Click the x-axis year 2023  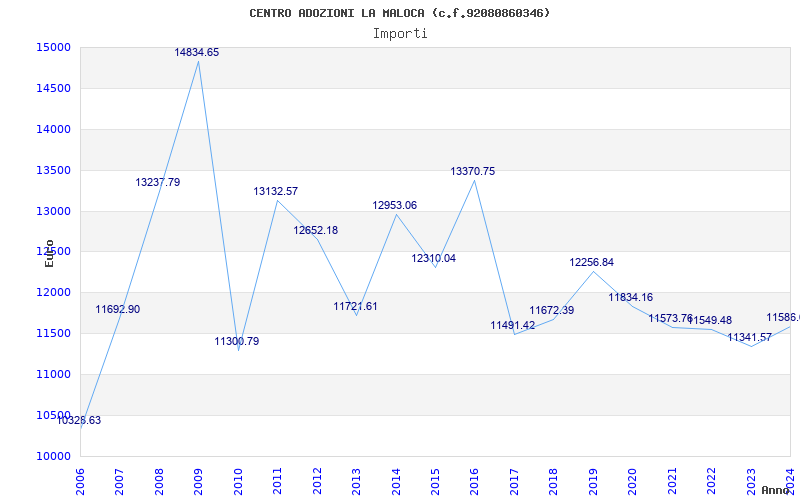751,481
